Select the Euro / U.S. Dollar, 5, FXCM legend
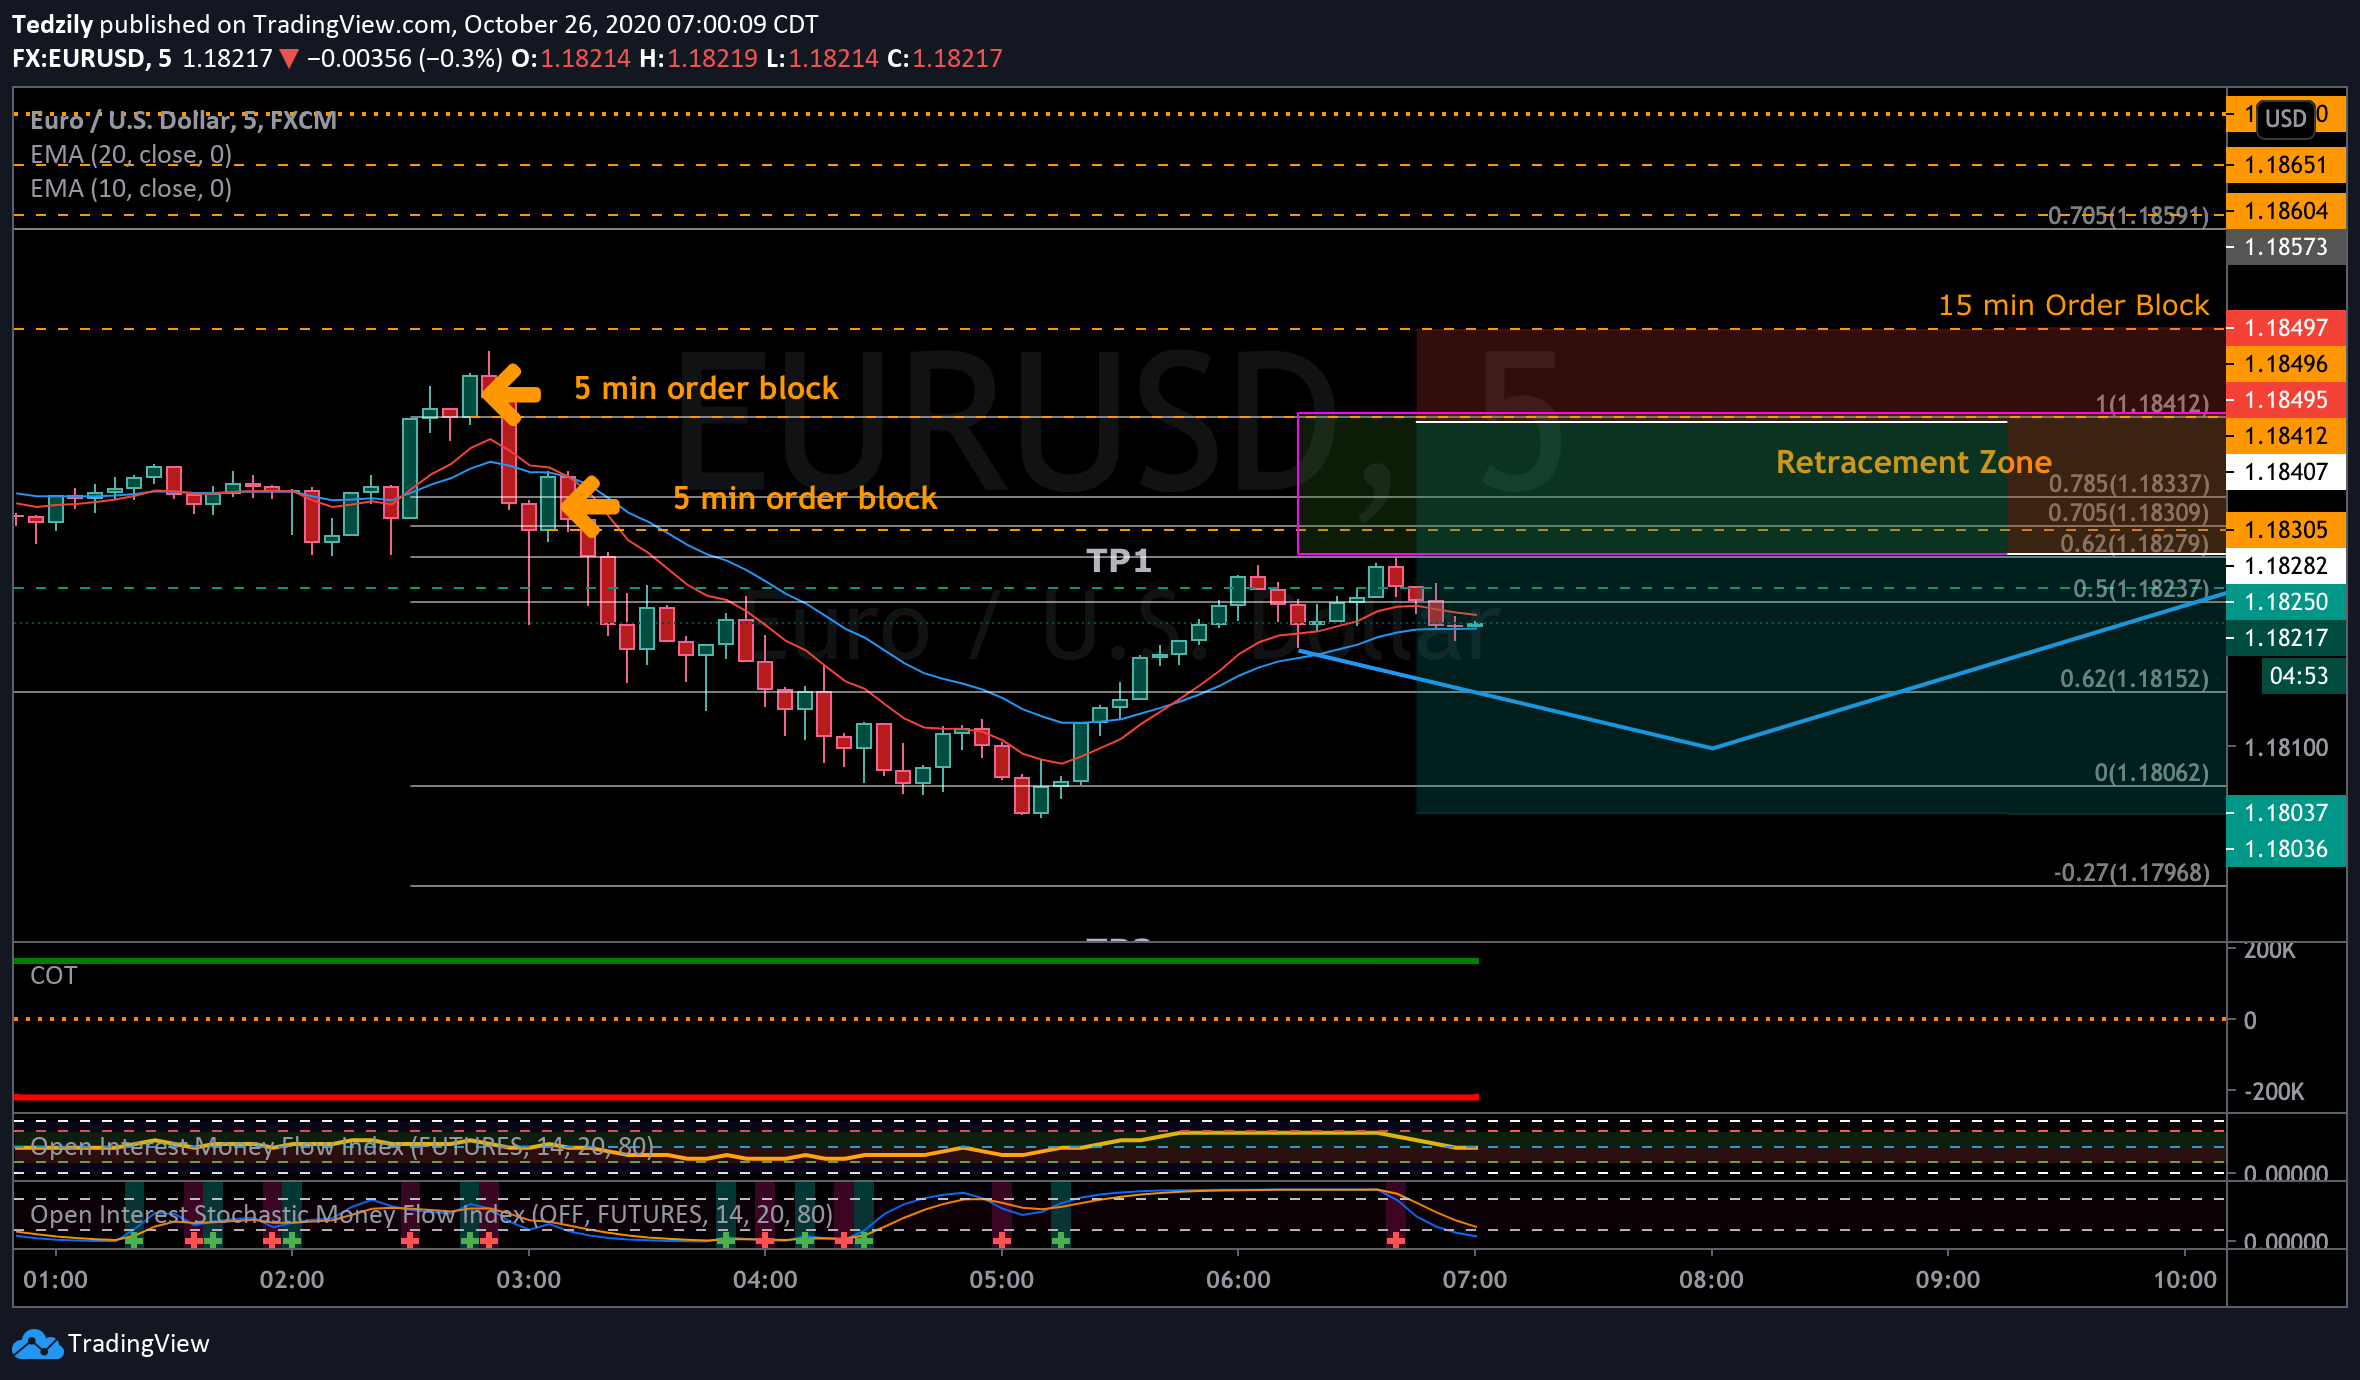Image resolution: width=2360 pixels, height=1380 pixels. [x=183, y=121]
